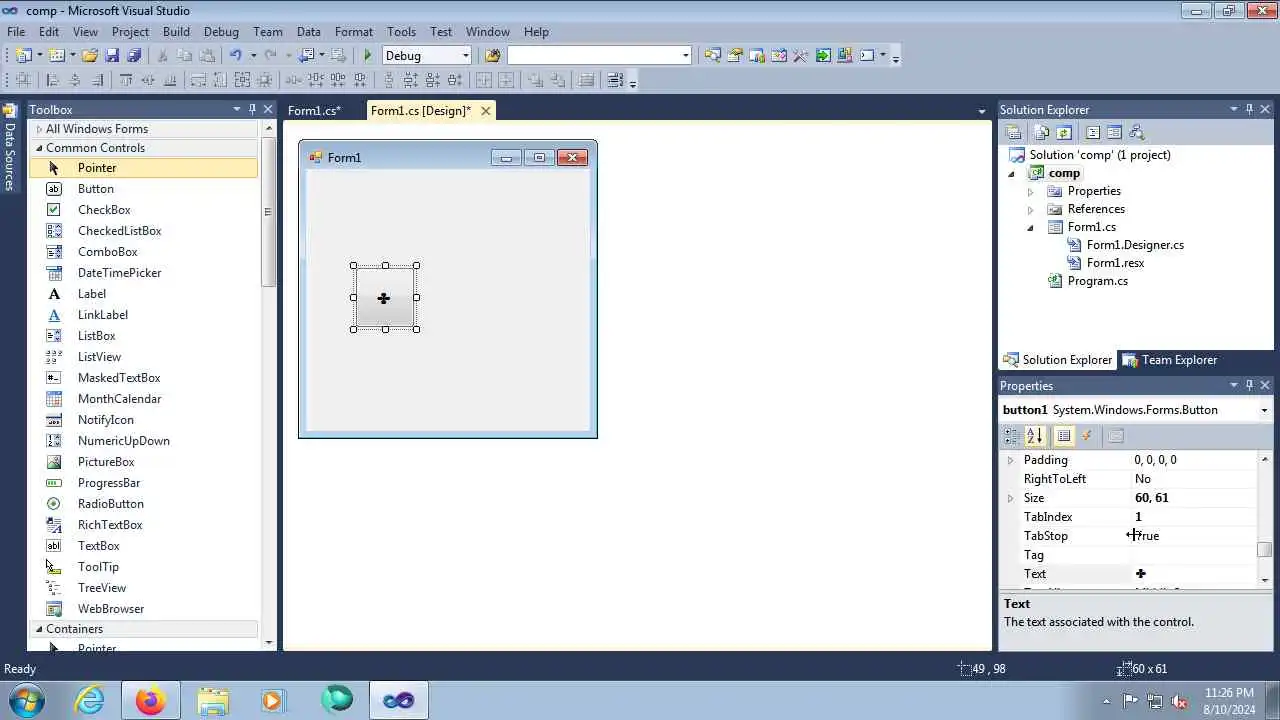Click Refresh icon in Solution Explorer
The image size is (1280, 720).
point(1063,132)
